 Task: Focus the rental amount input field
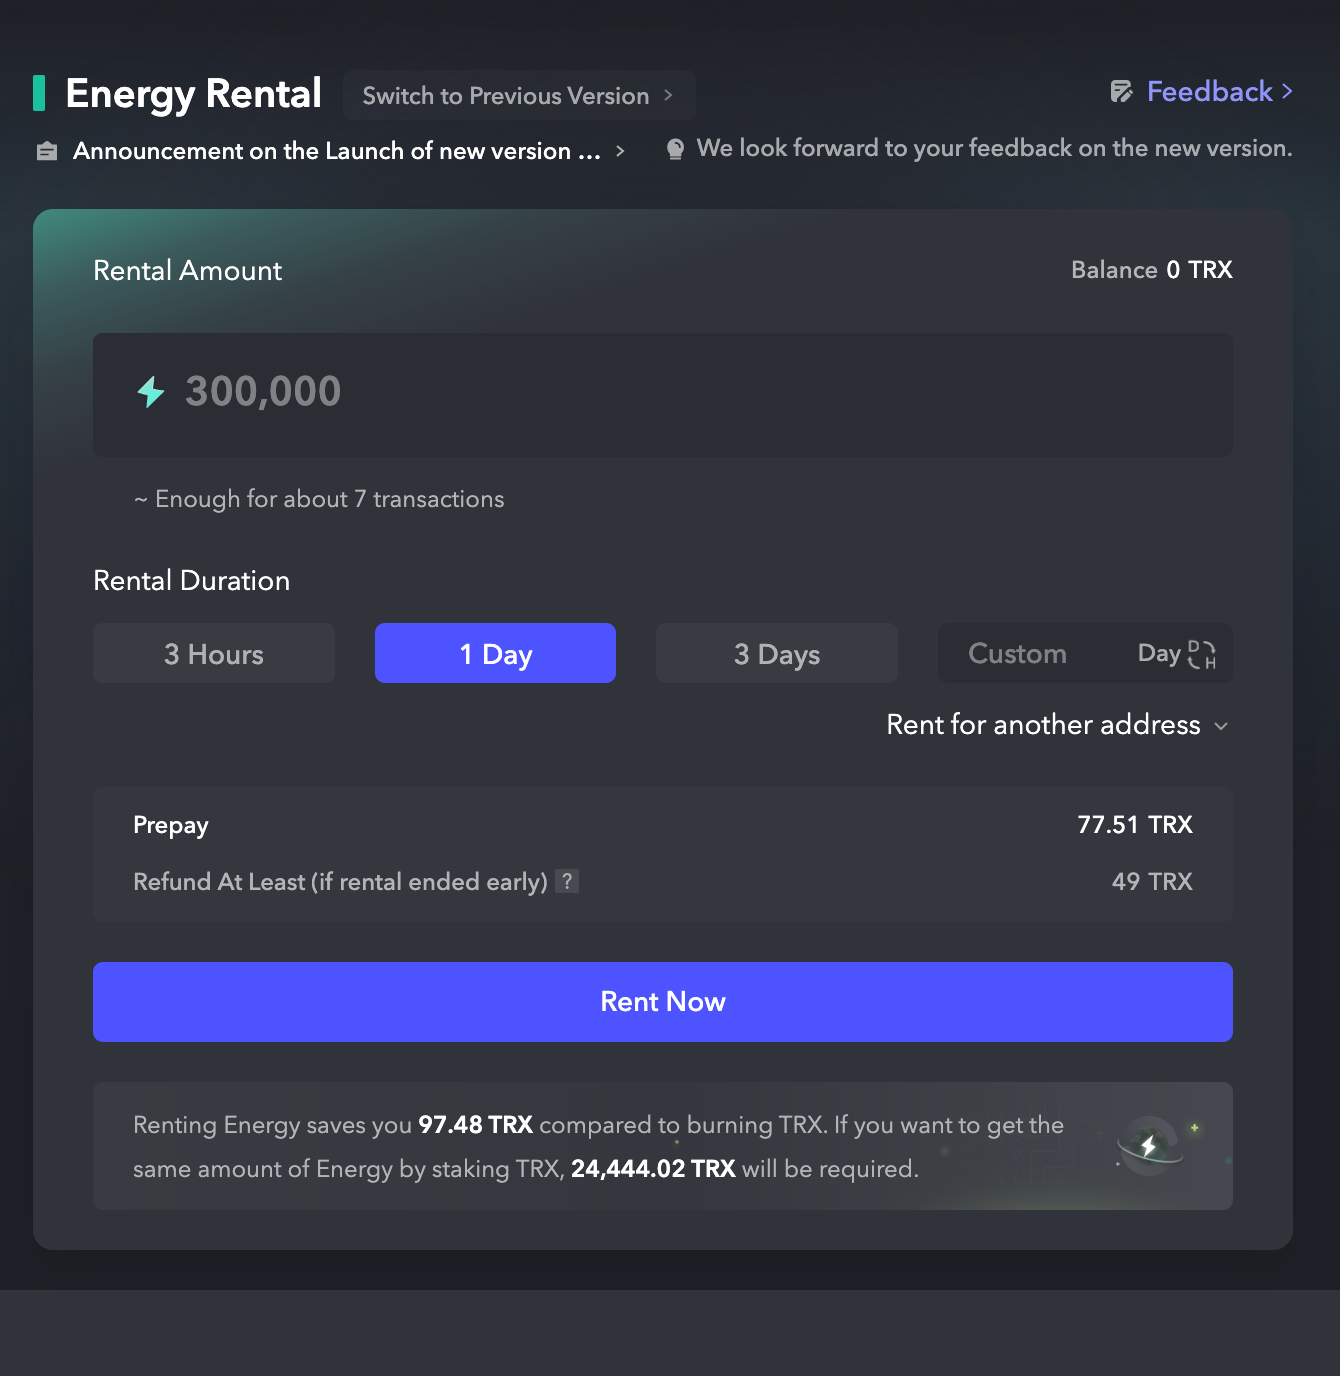pyautogui.click(x=663, y=395)
